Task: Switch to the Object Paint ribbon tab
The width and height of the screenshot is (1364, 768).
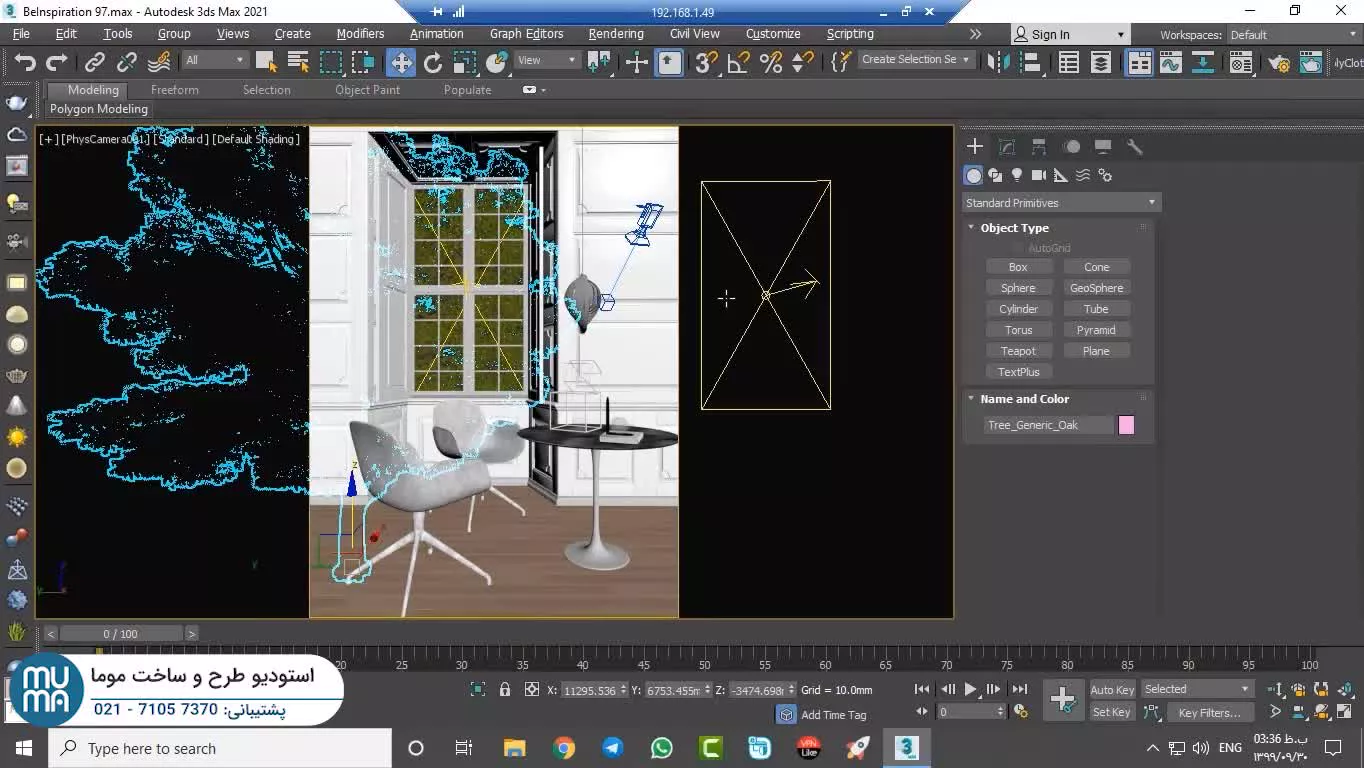Action: tap(367, 90)
